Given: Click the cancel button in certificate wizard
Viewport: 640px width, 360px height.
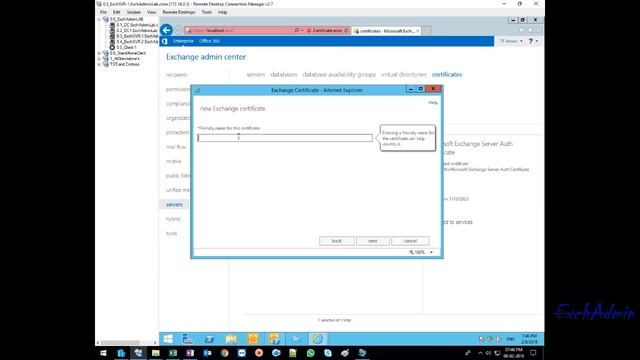Looking at the screenshot, I should (410, 241).
